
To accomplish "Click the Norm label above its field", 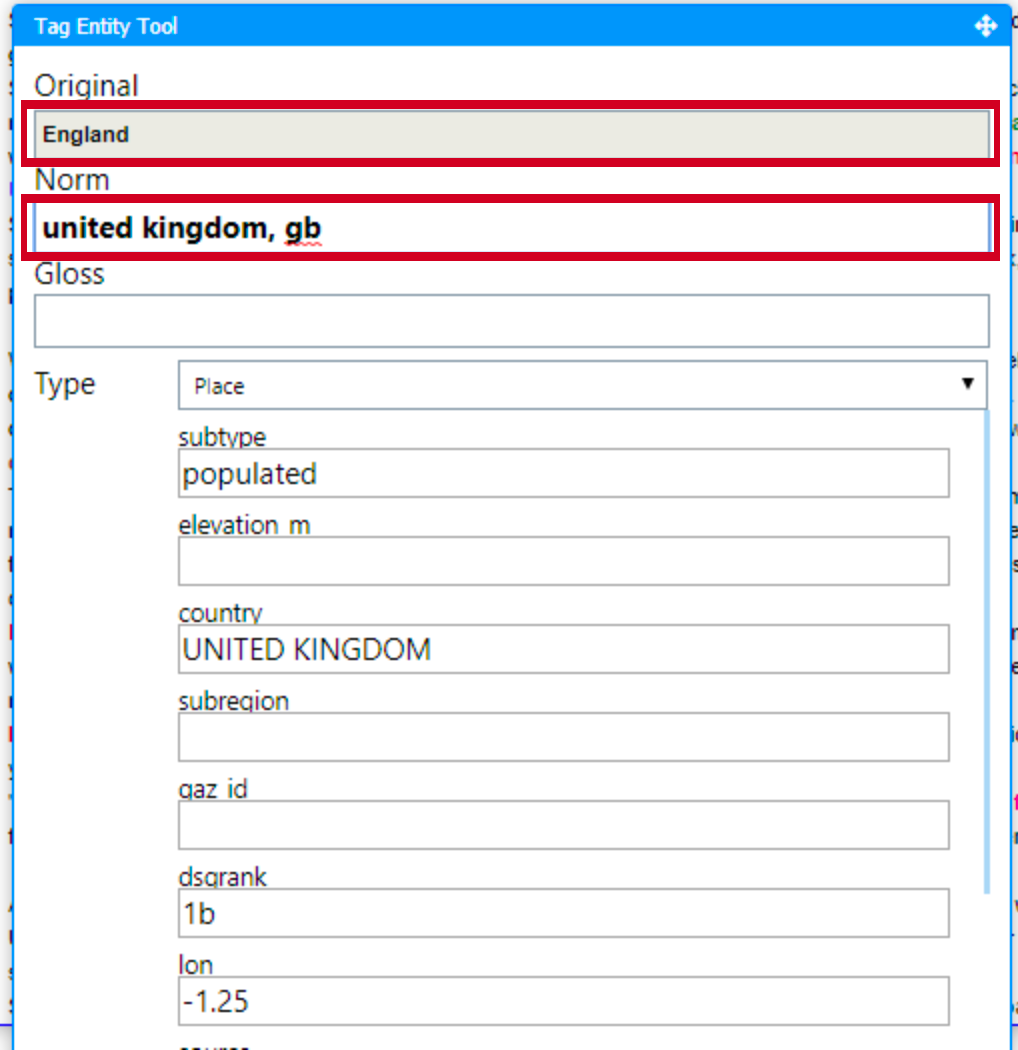I will click(x=72, y=180).
